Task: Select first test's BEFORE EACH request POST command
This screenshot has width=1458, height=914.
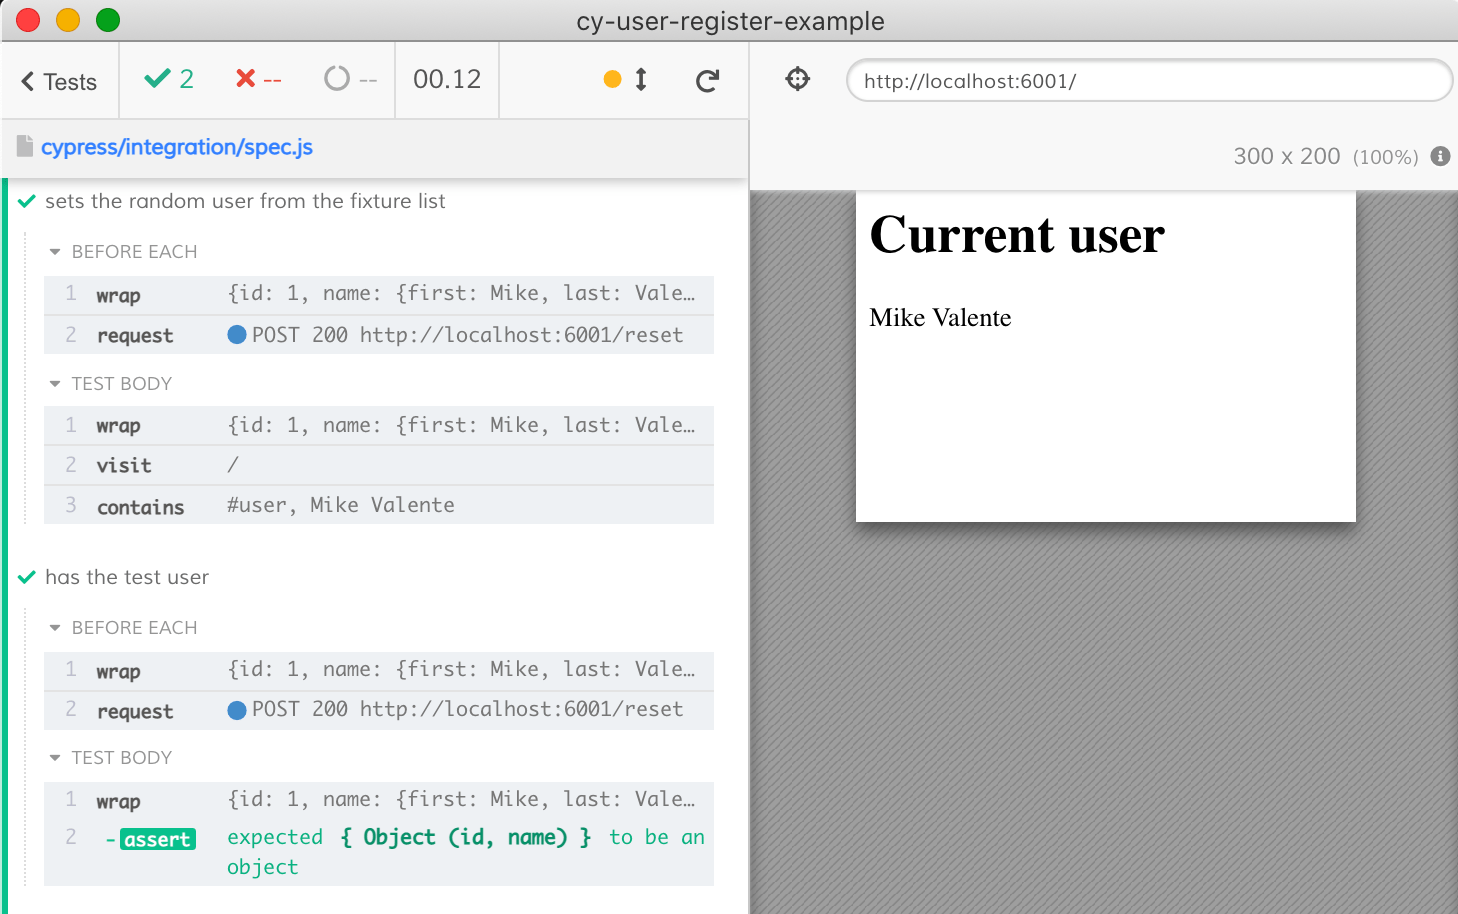Action: [x=379, y=335]
